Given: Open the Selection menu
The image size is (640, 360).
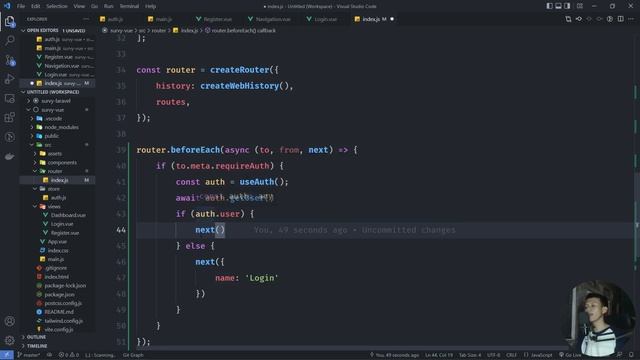Looking at the screenshot, I should pyautogui.click(x=57, y=6).
